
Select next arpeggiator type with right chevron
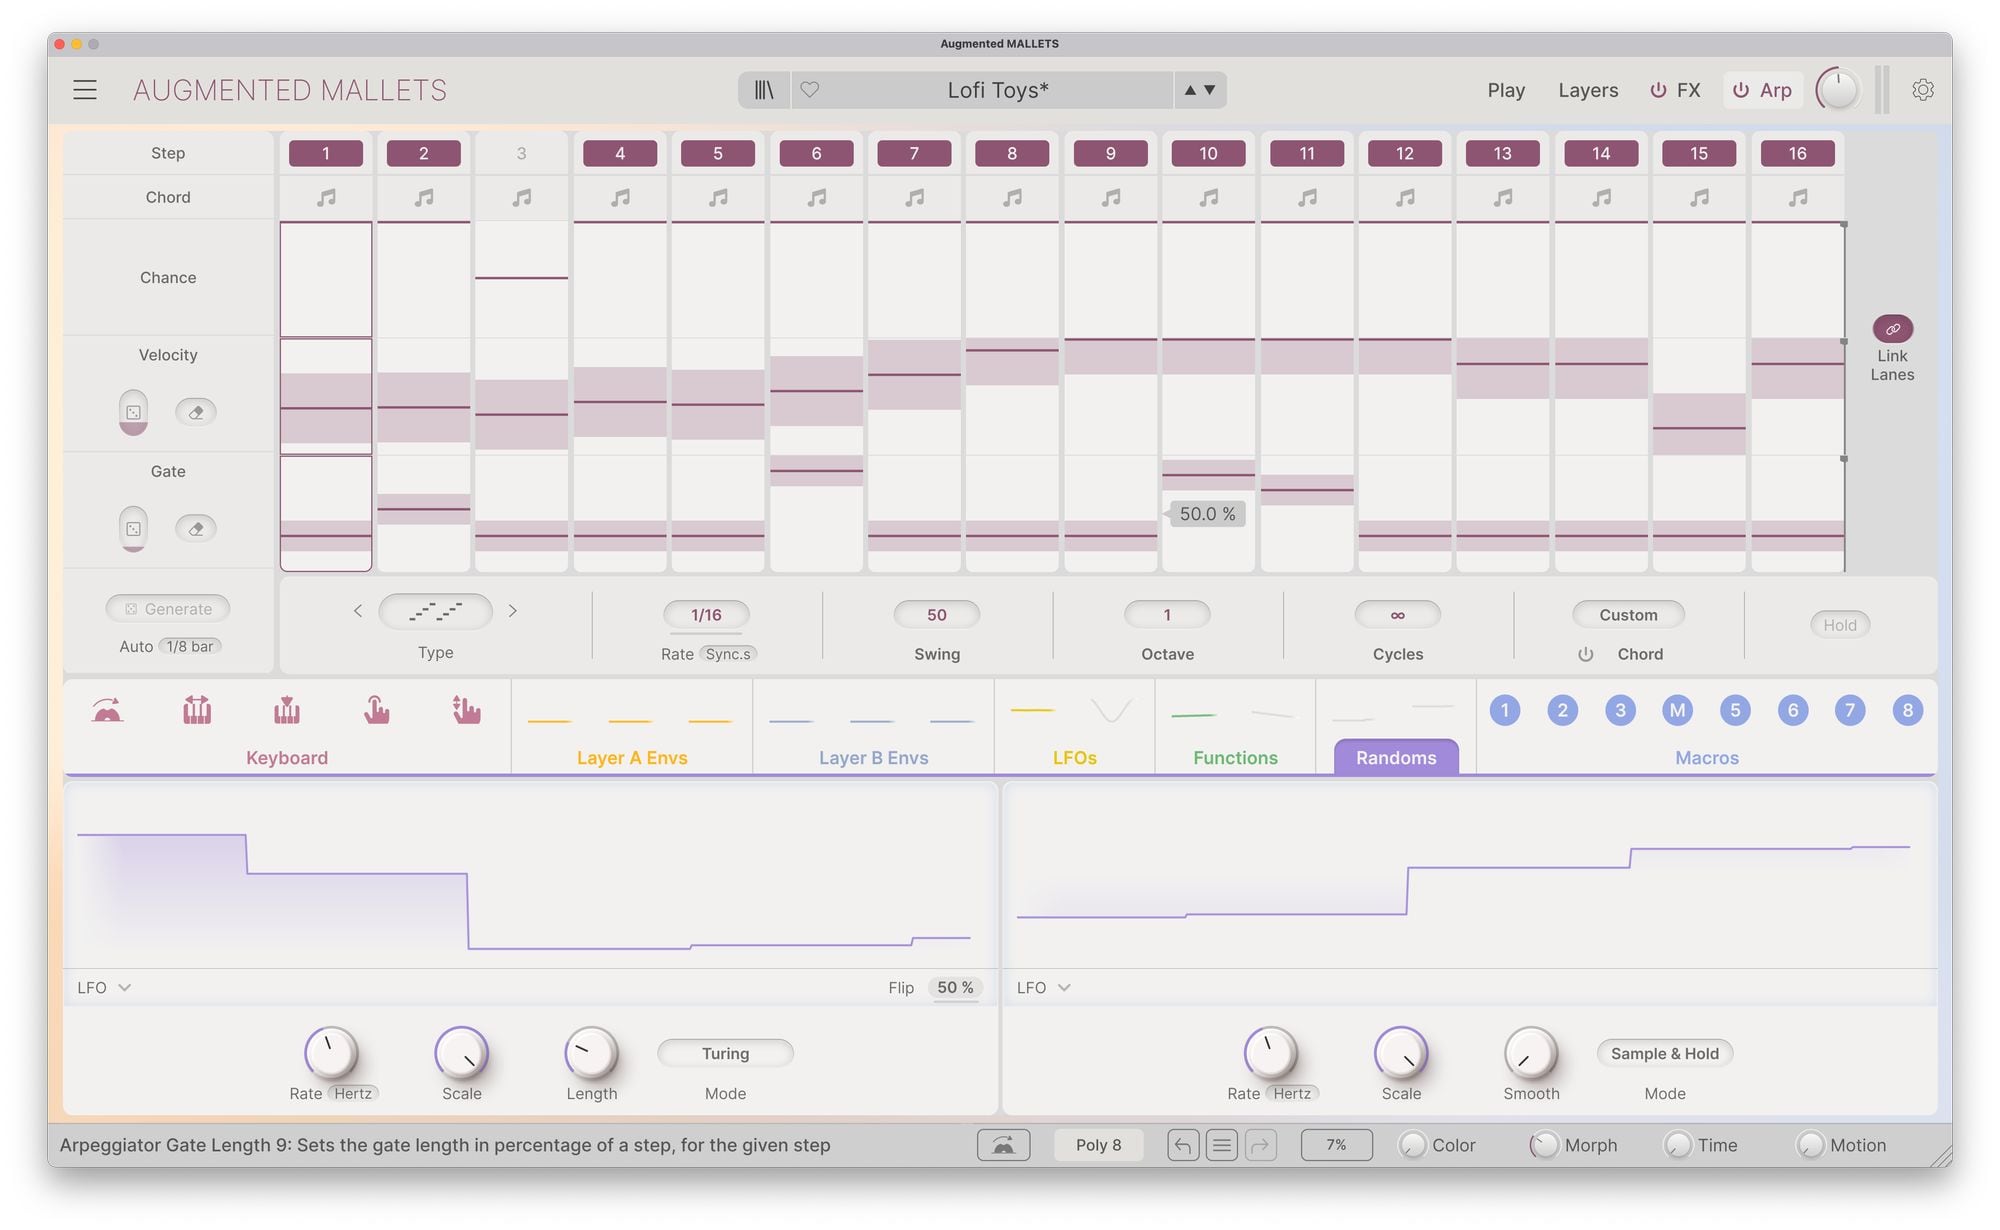pyautogui.click(x=513, y=611)
